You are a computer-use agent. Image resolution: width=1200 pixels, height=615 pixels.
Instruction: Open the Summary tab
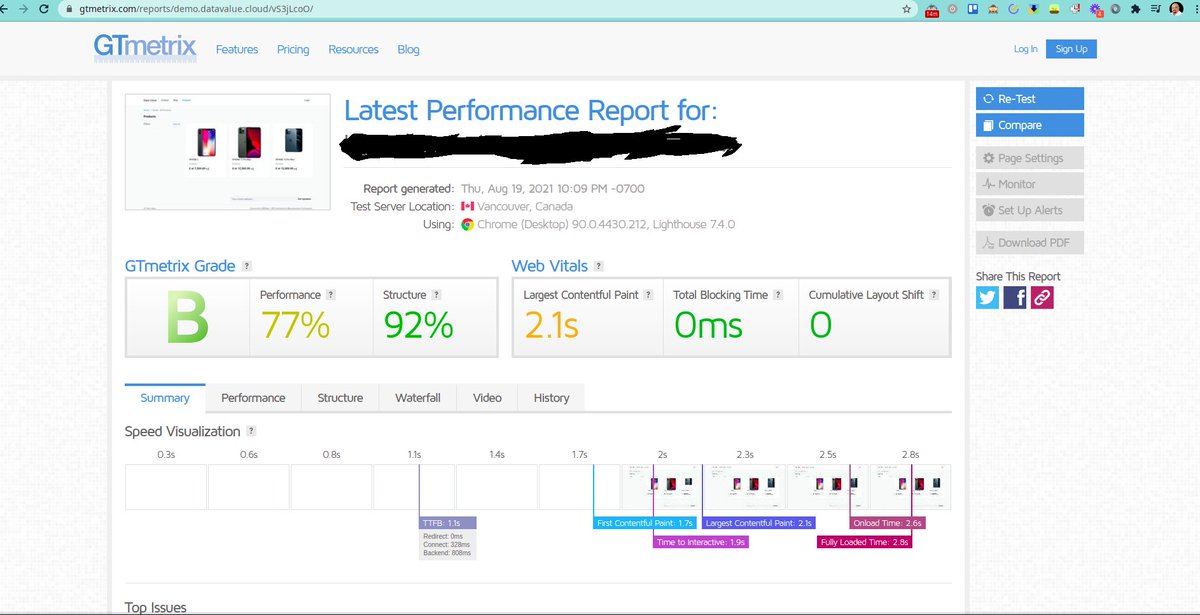(165, 398)
